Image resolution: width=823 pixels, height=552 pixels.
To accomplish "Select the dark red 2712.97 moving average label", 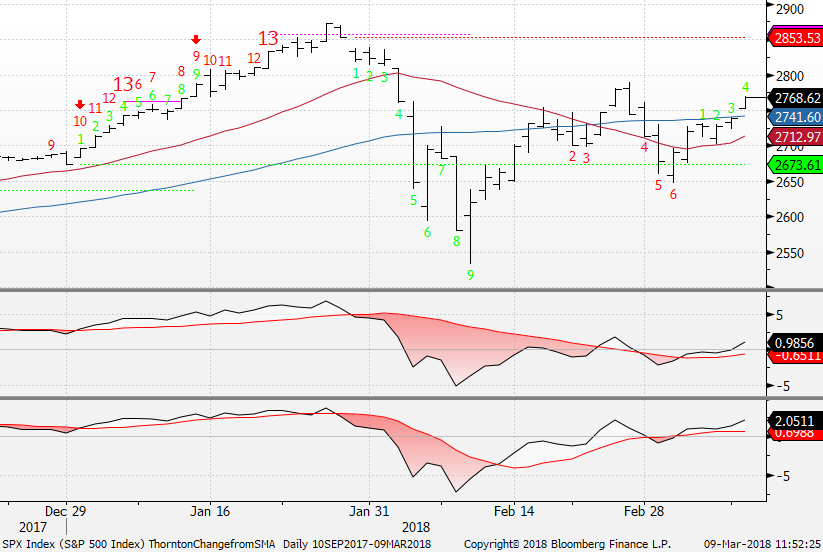I will click(x=797, y=137).
